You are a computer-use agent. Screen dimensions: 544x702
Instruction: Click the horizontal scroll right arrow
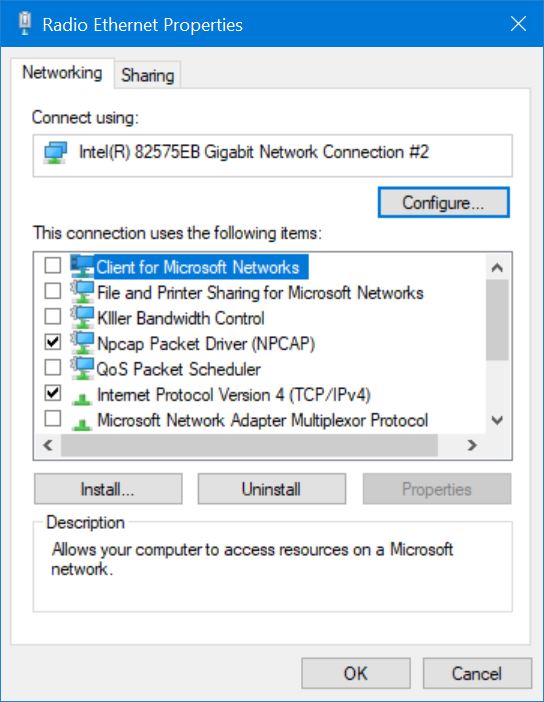[x=471, y=445]
